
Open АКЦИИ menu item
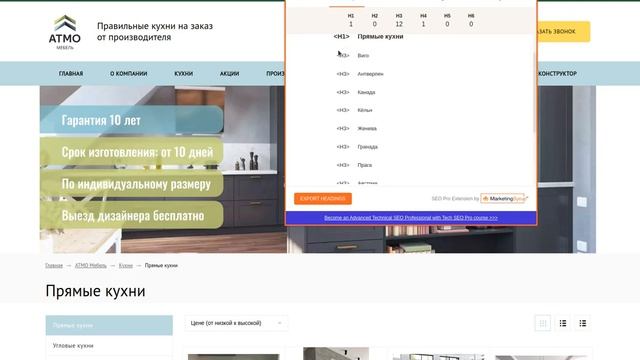click(x=229, y=73)
